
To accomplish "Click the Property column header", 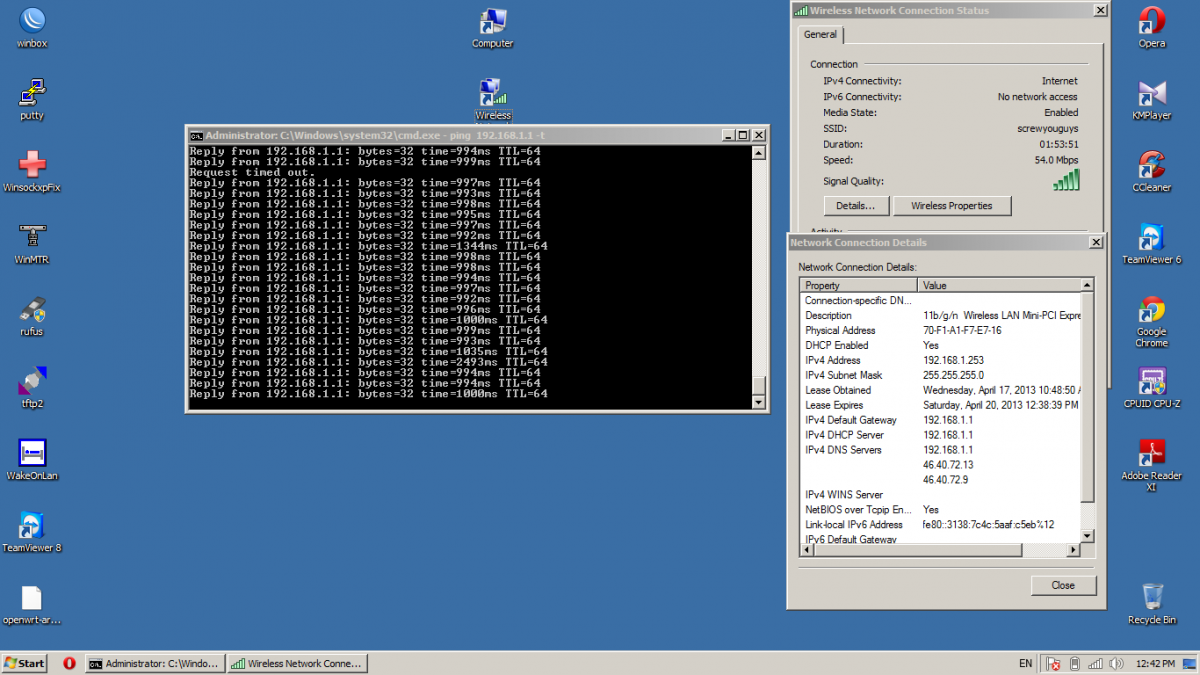I will pyautogui.click(x=859, y=286).
